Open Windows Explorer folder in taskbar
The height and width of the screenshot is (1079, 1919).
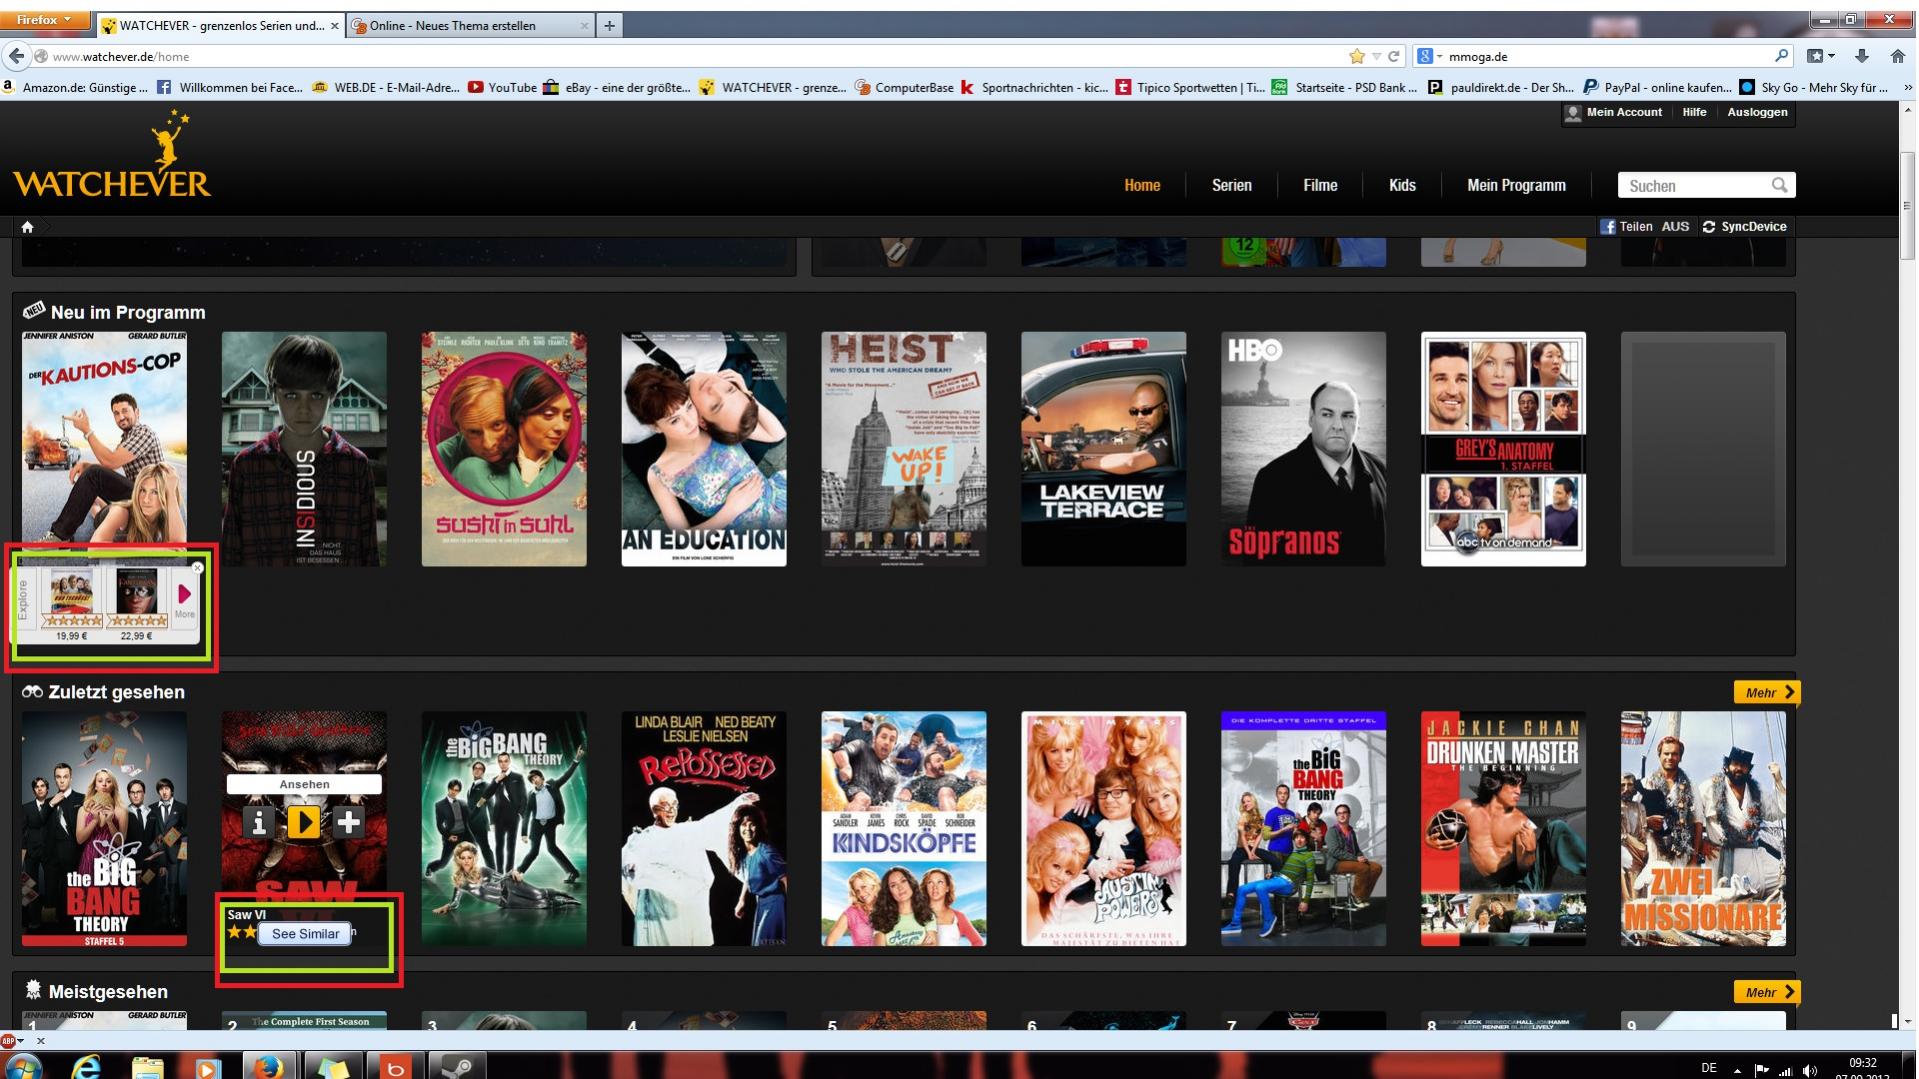point(147,1067)
